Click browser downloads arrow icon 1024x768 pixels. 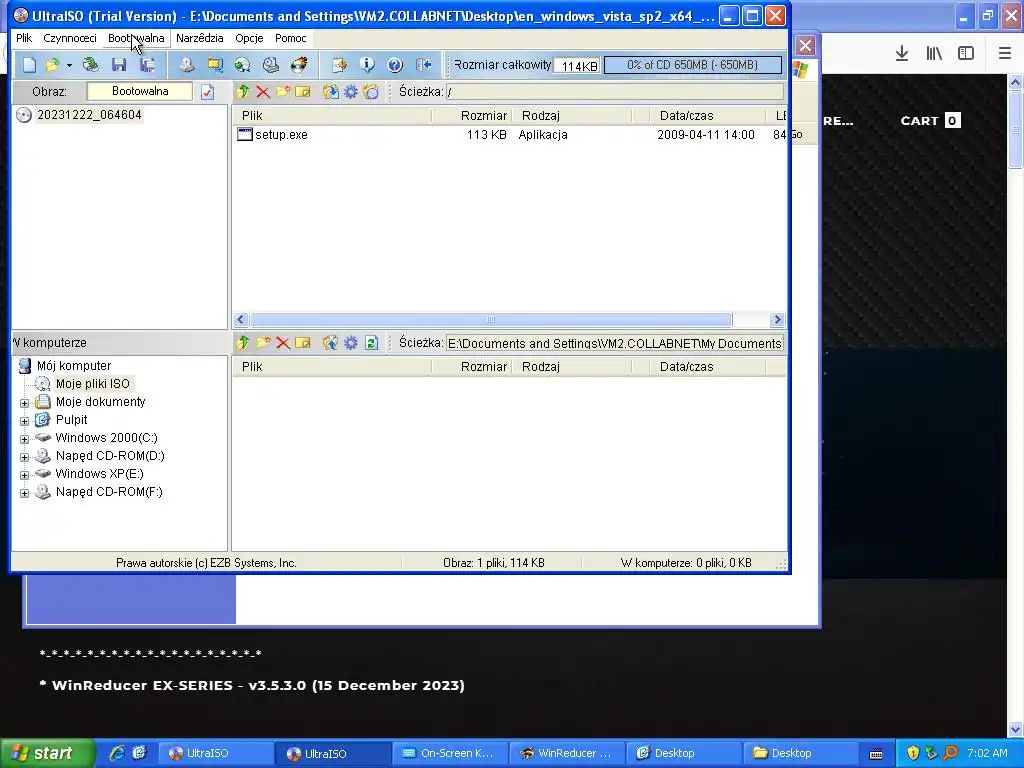(902, 54)
